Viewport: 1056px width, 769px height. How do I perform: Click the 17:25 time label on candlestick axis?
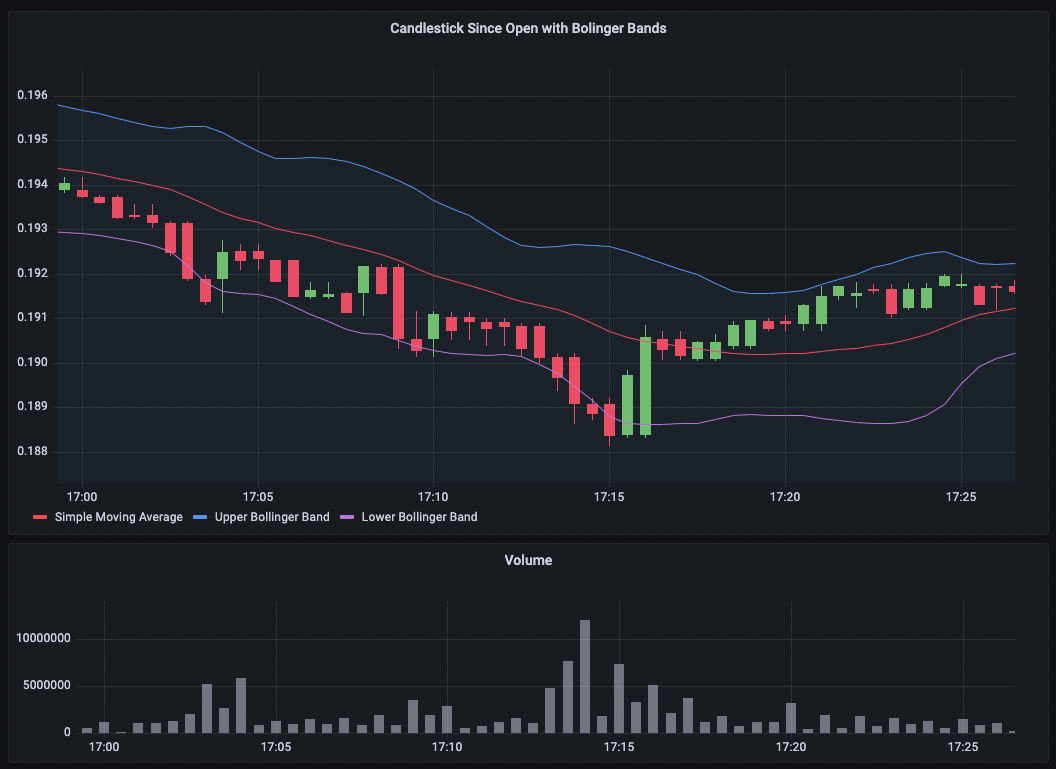click(x=961, y=496)
